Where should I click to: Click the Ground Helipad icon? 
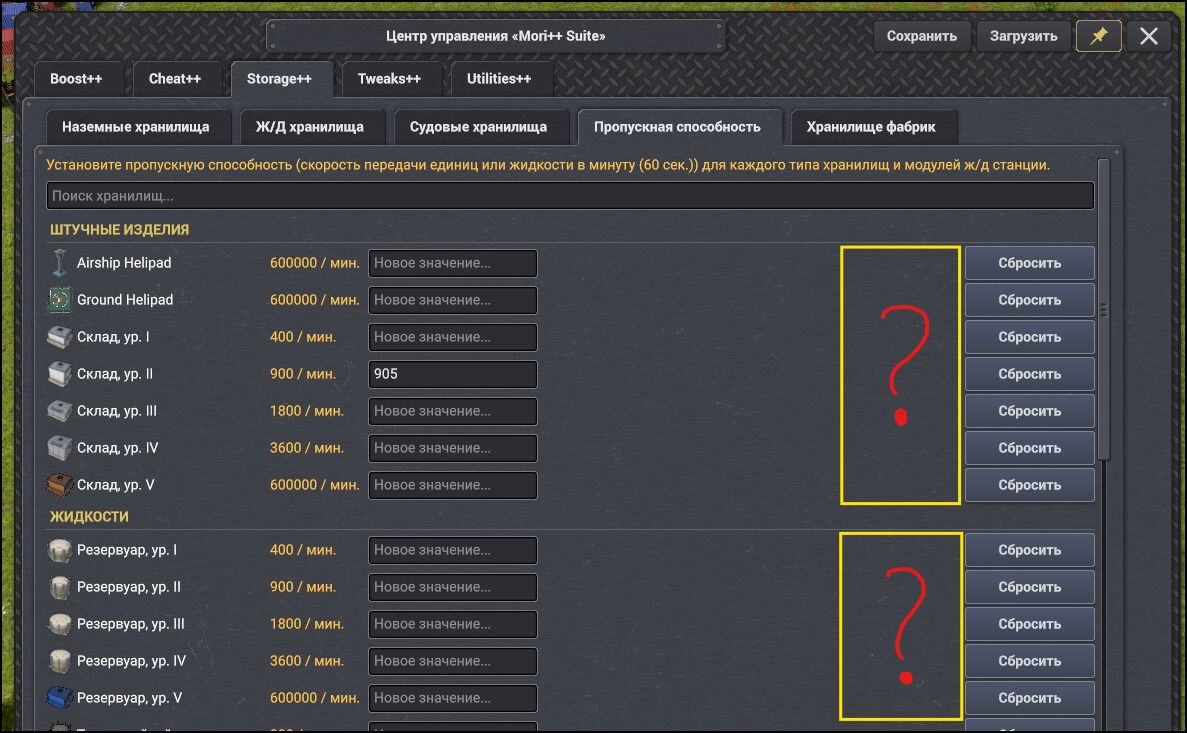pos(60,300)
